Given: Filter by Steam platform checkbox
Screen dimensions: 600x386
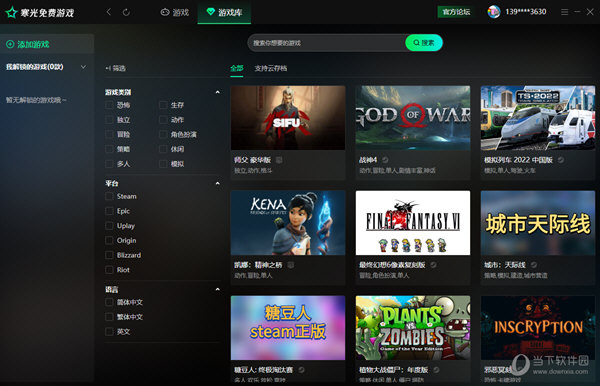Looking at the screenshot, I should tap(109, 196).
